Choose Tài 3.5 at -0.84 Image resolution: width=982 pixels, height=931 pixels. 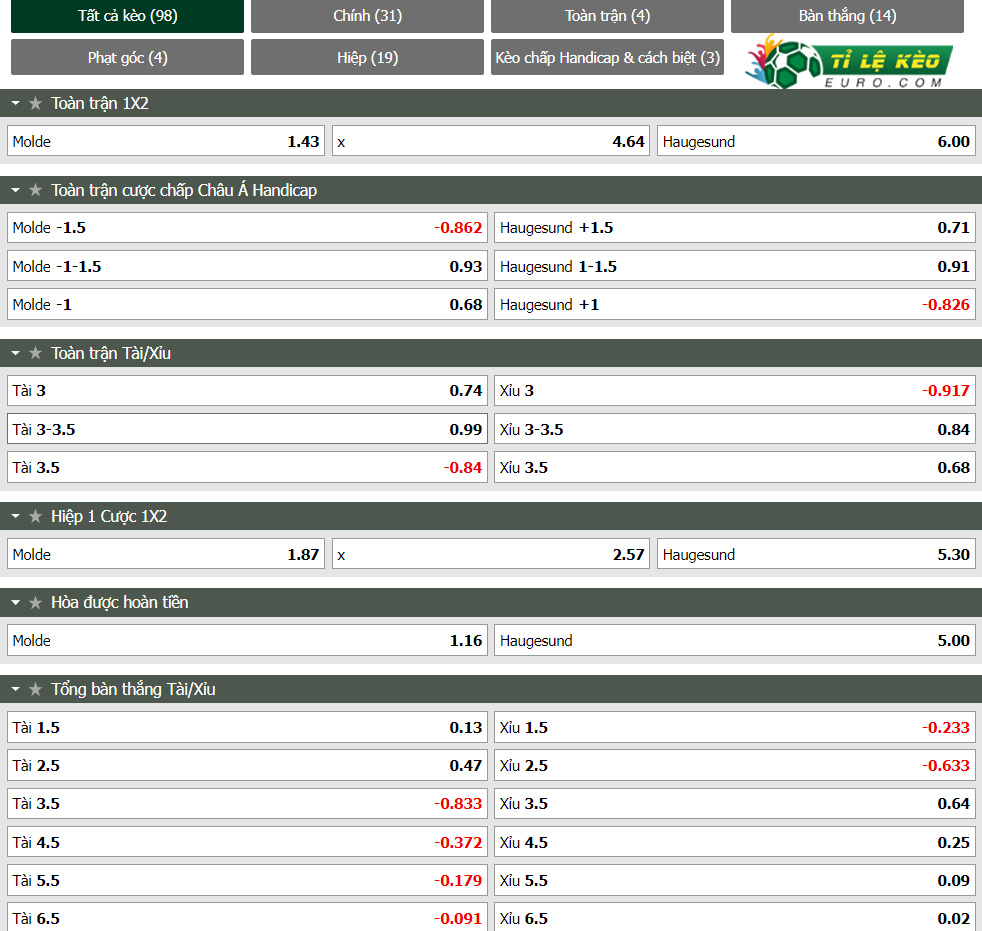click(x=247, y=467)
